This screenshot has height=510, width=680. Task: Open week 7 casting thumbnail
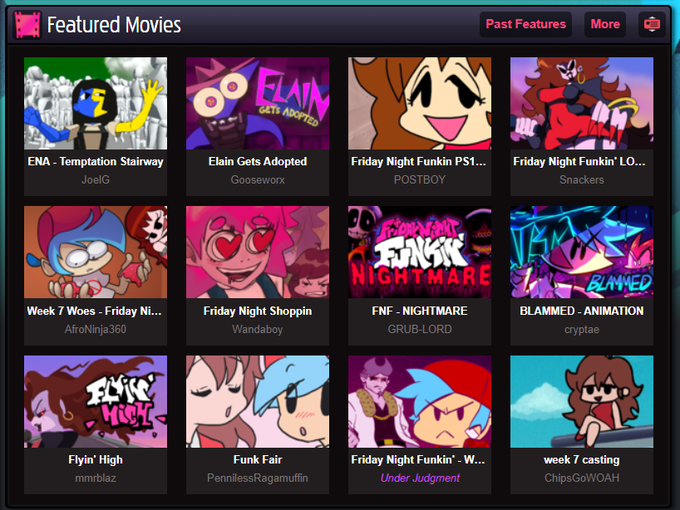pos(582,402)
